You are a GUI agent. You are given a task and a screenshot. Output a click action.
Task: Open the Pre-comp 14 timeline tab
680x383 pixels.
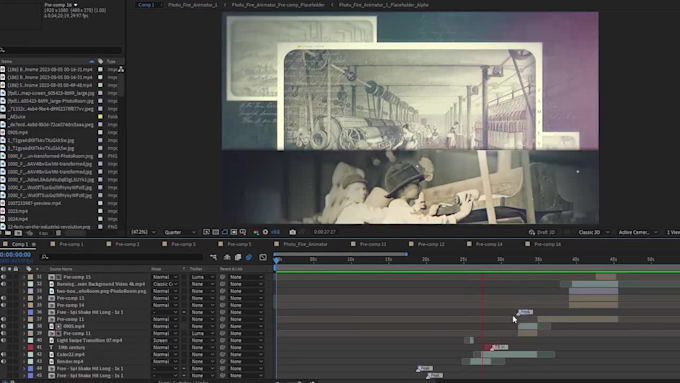489,244
